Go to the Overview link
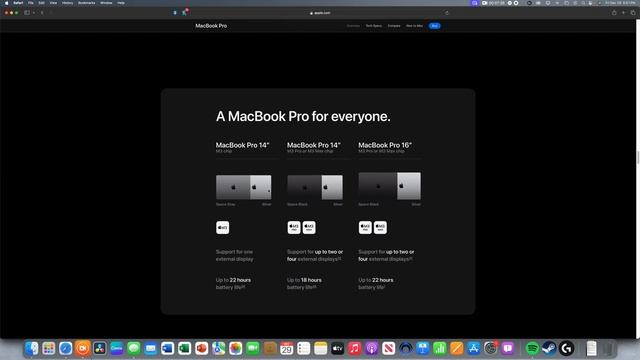 tap(353, 26)
